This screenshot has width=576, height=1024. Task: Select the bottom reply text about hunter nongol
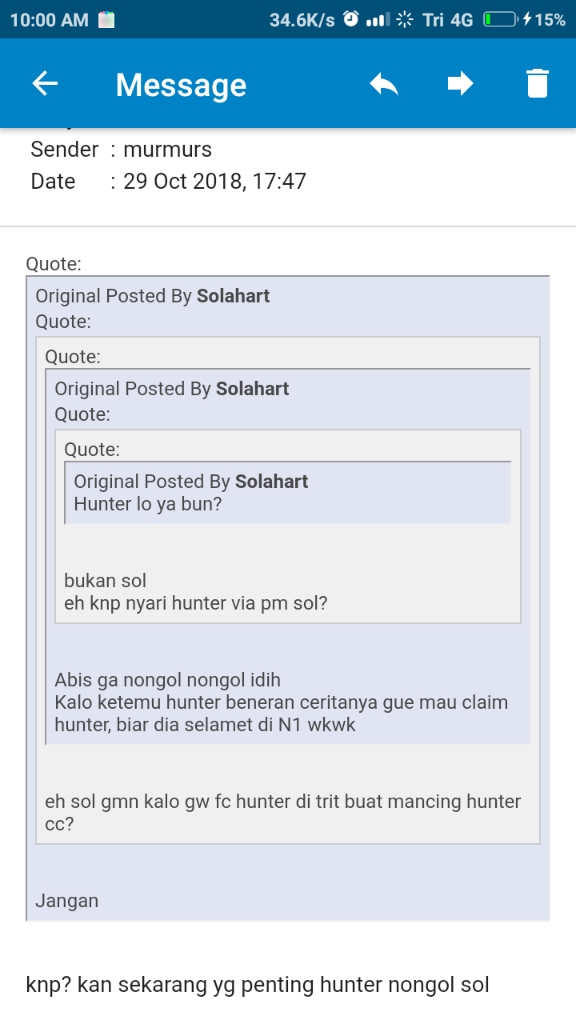[260, 984]
